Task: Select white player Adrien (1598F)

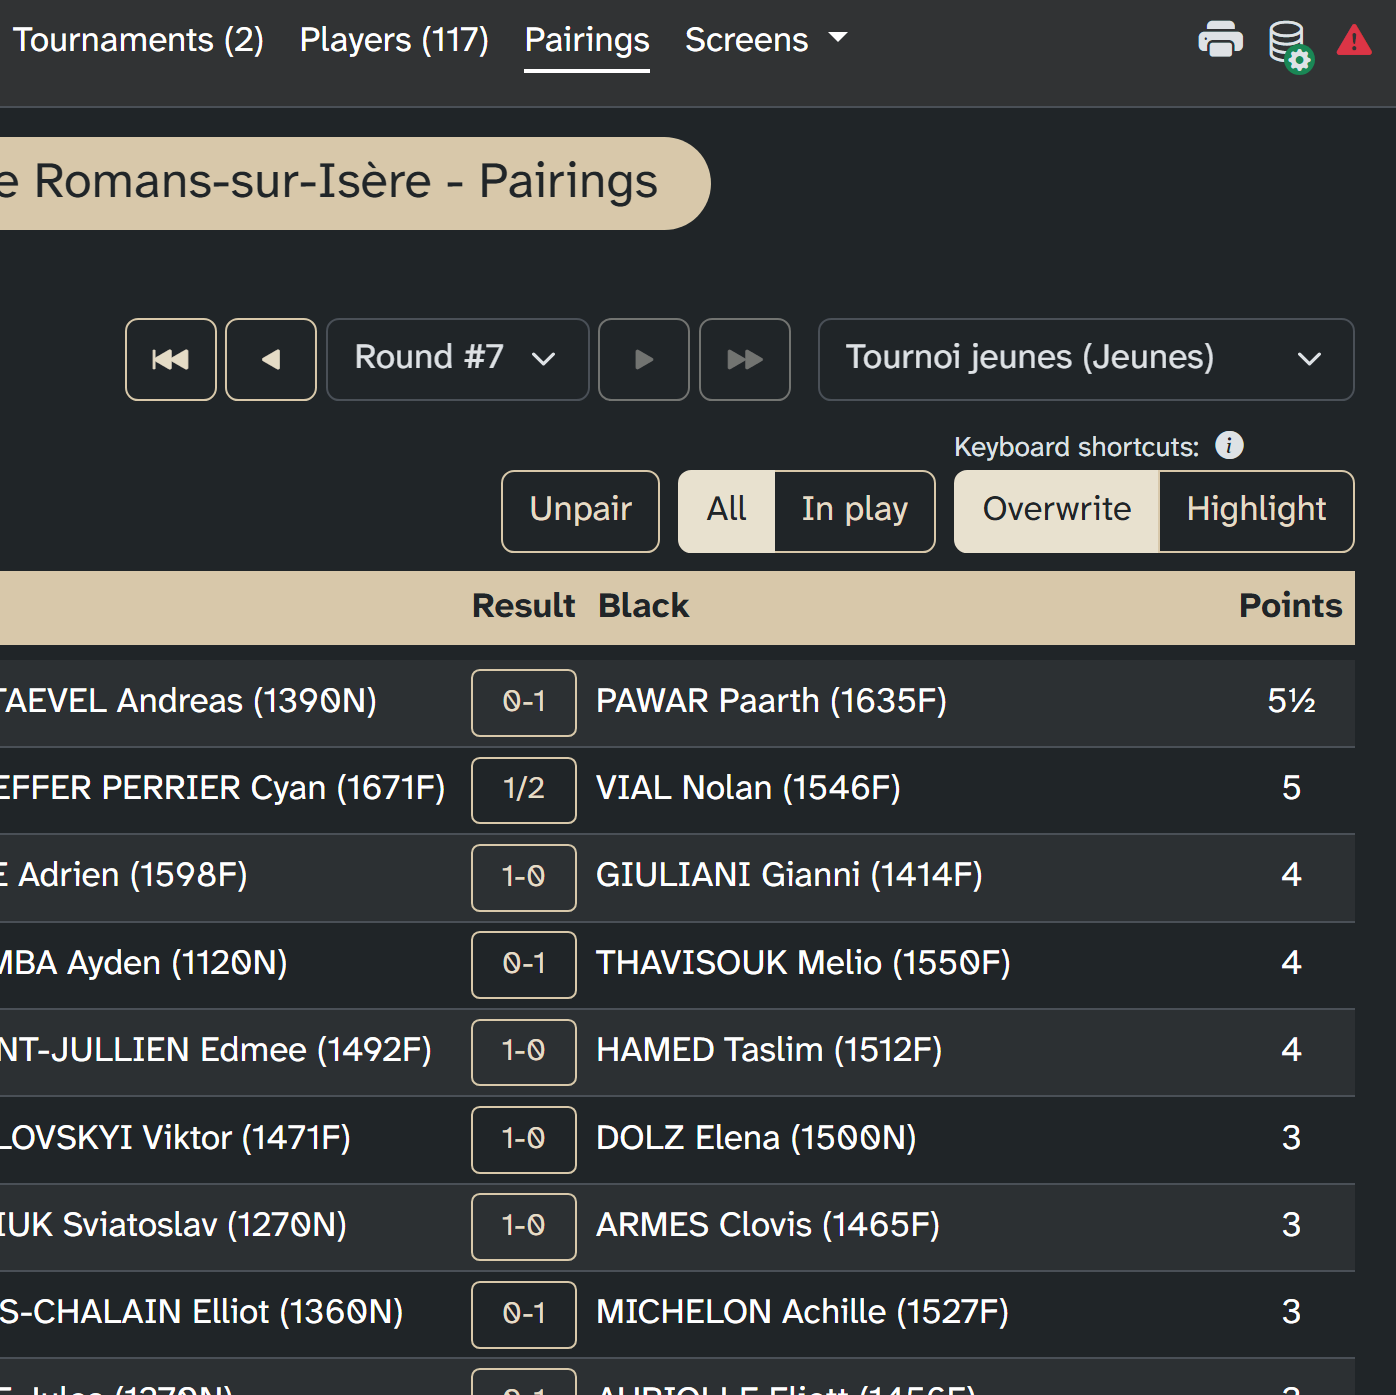Action: [x=123, y=875]
